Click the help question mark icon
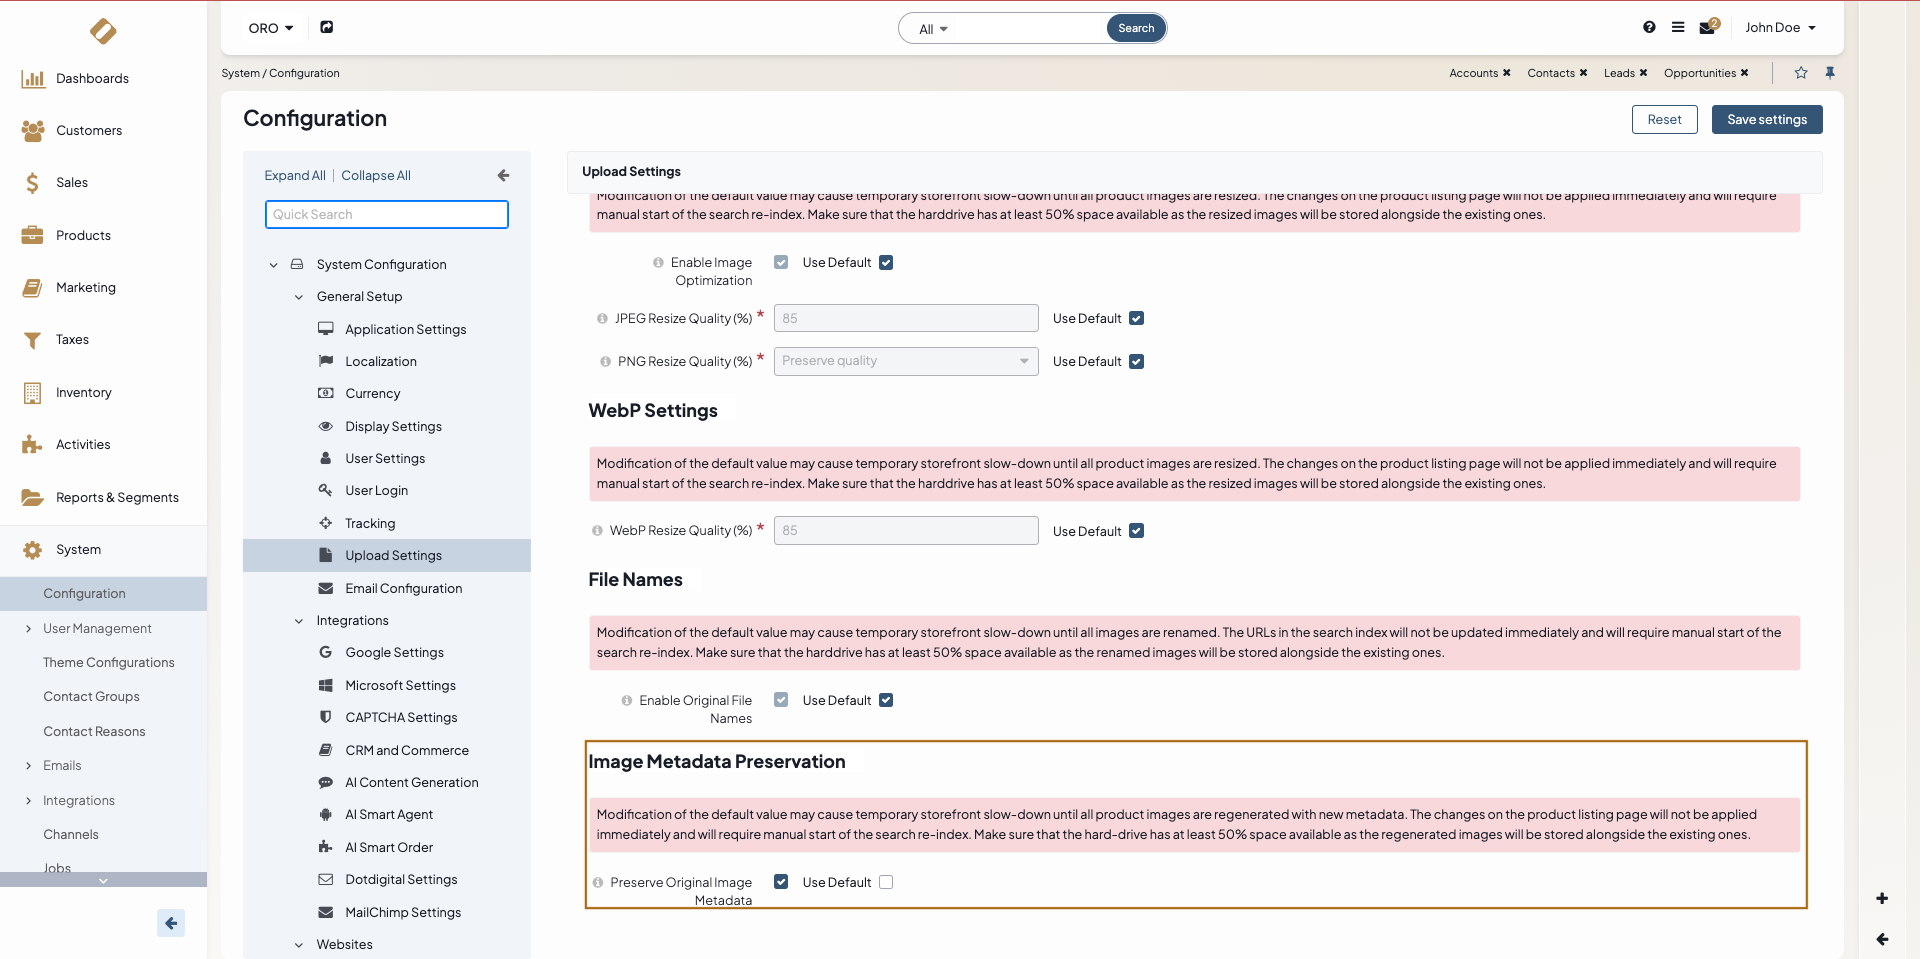This screenshot has height=959, width=1920. [x=1649, y=28]
